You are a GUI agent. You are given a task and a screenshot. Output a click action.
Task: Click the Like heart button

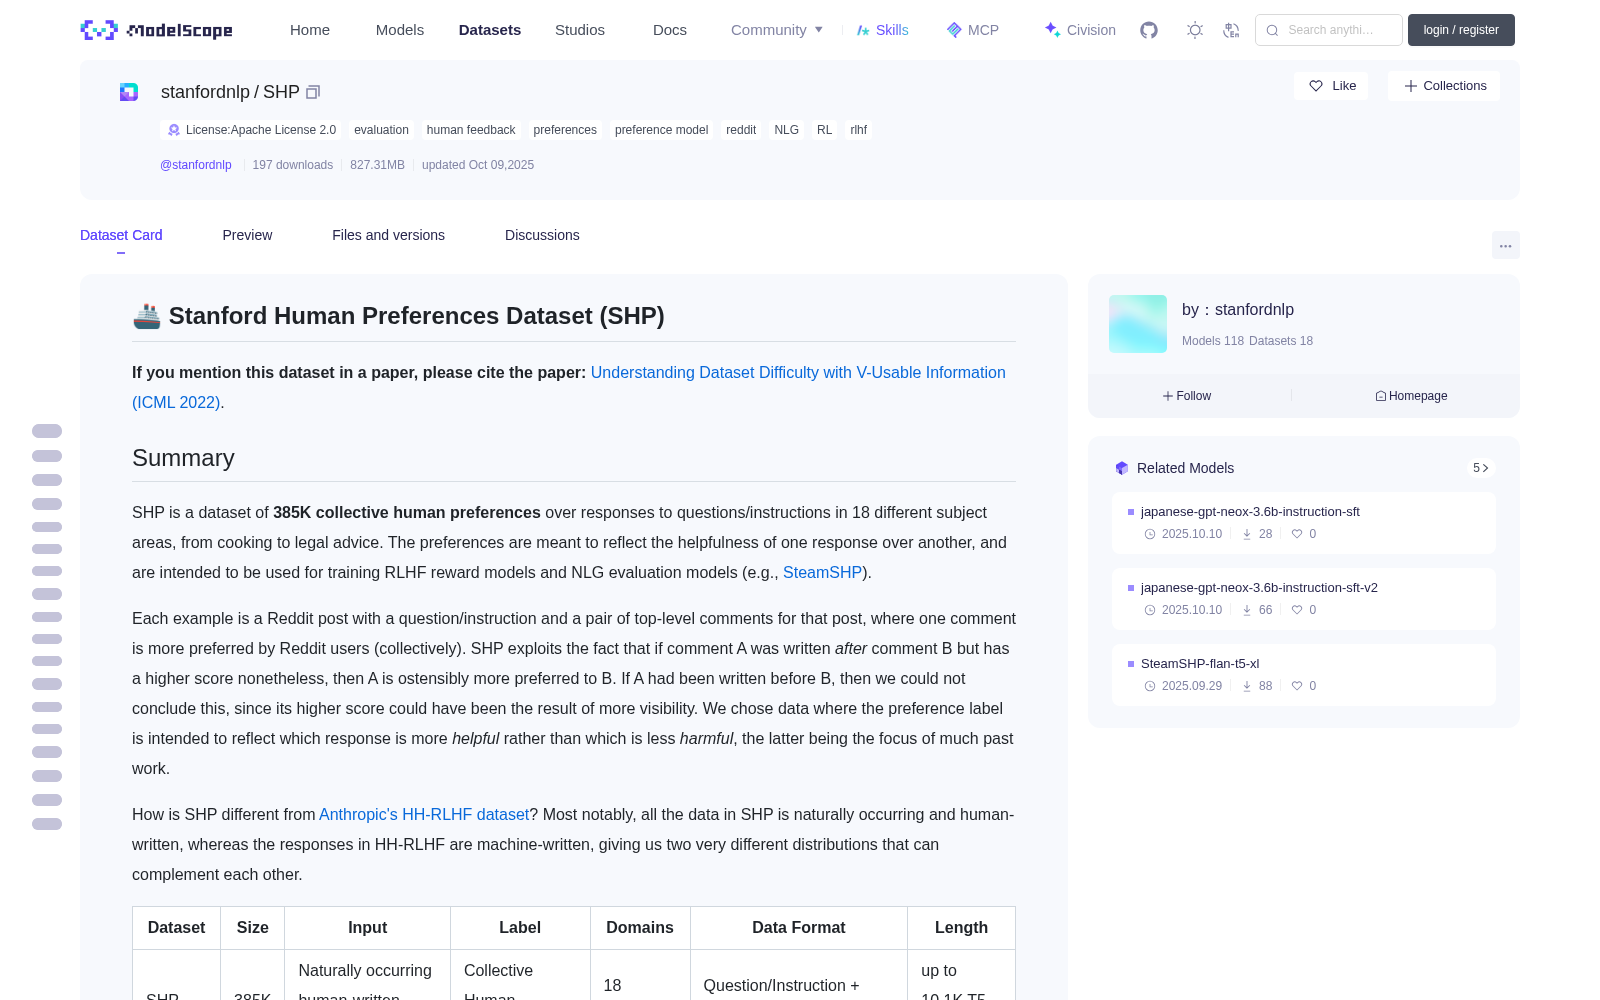(1331, 86)
